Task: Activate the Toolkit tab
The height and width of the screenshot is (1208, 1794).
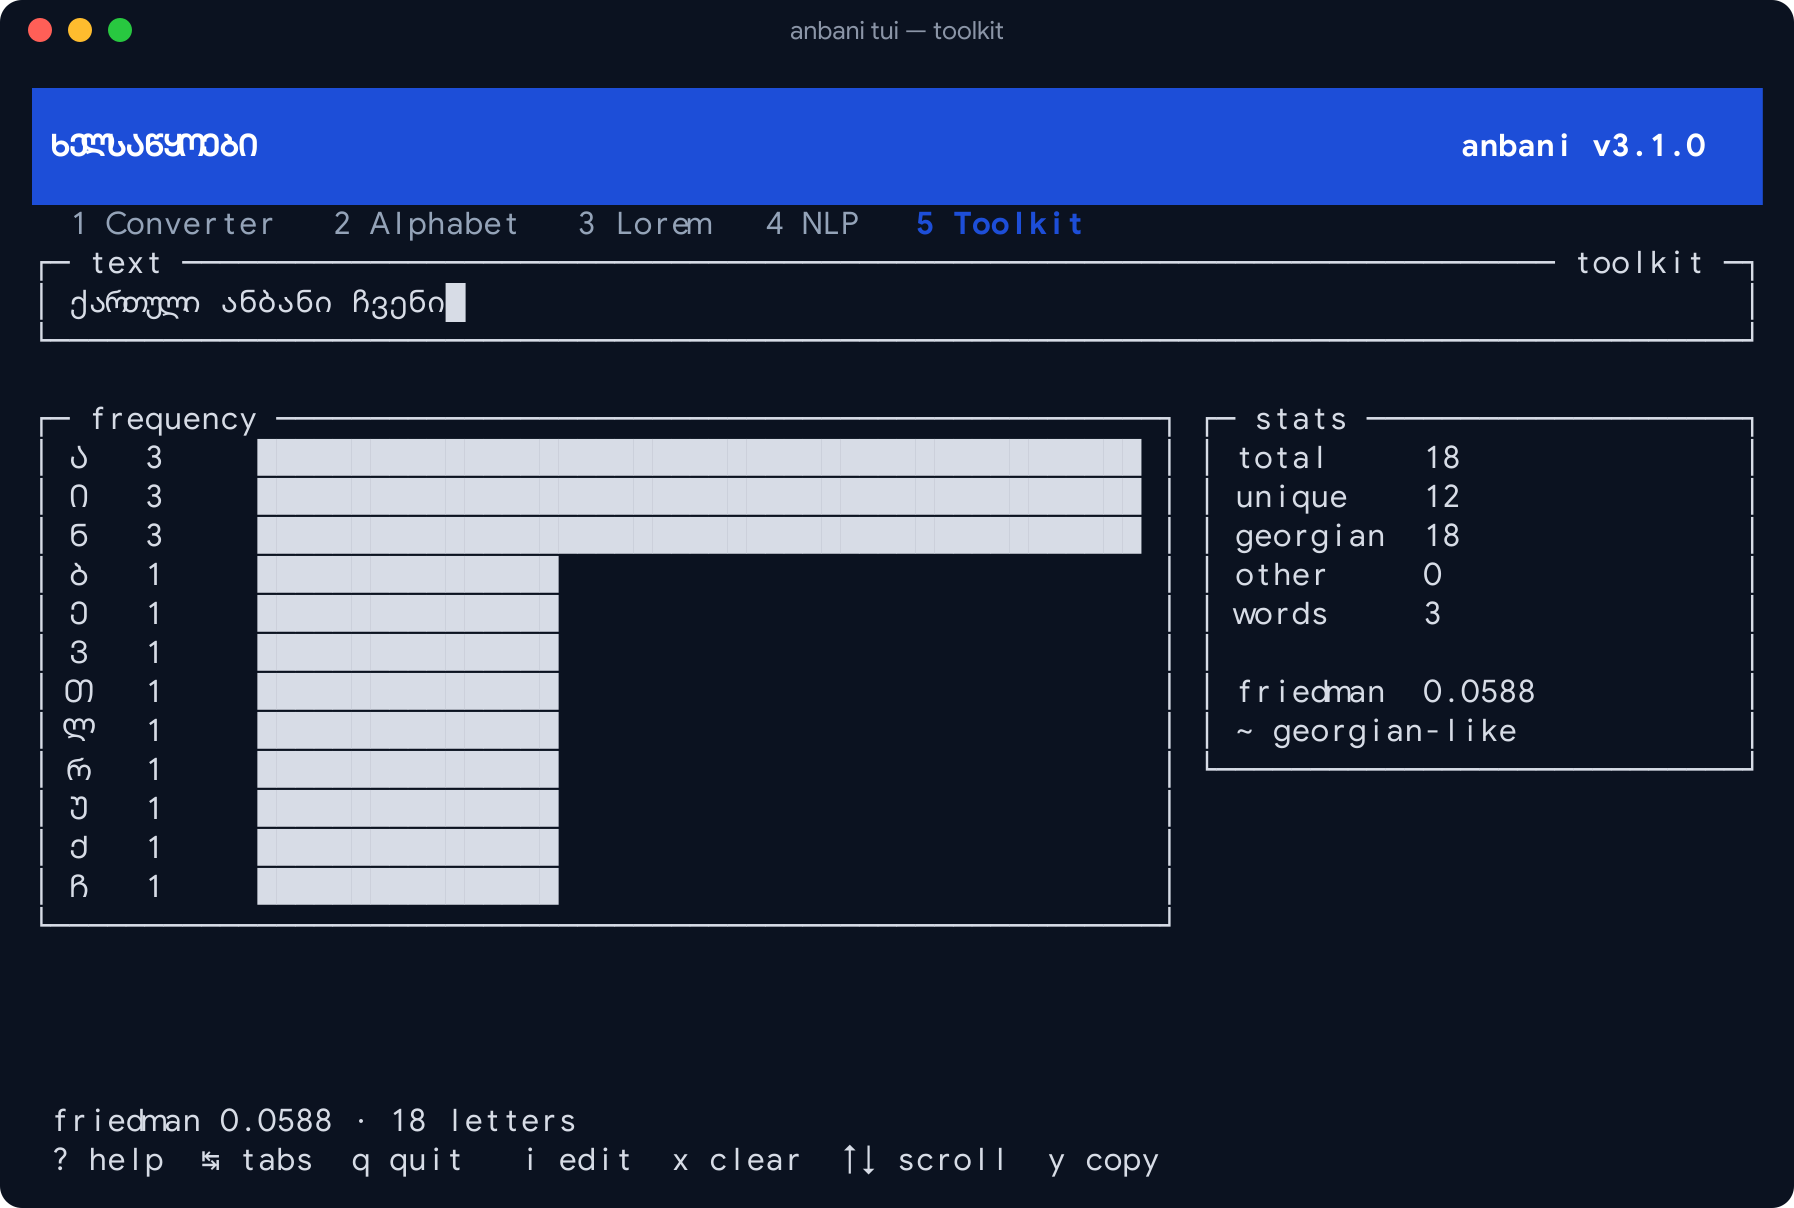Action: point(1000,224)
